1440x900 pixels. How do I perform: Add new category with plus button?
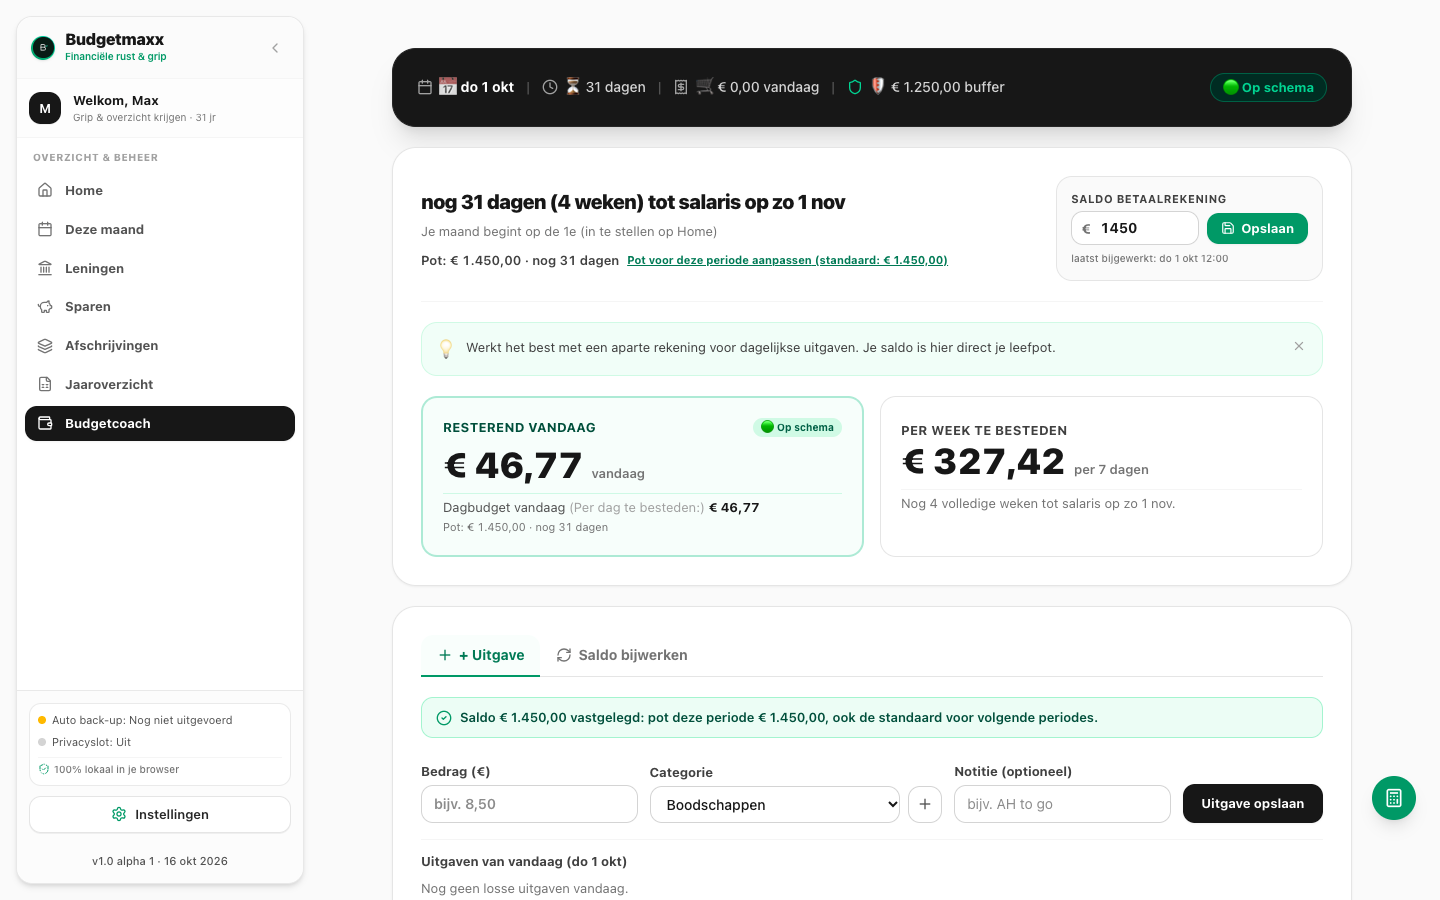[925, 804]
